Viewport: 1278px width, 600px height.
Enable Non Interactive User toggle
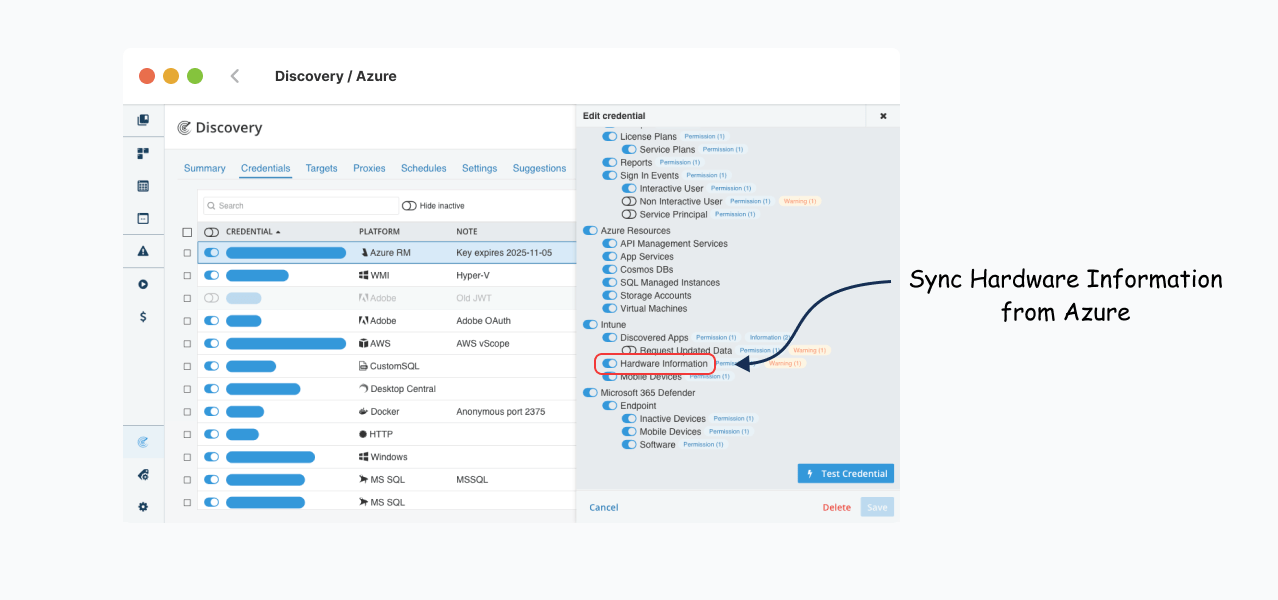629,201
